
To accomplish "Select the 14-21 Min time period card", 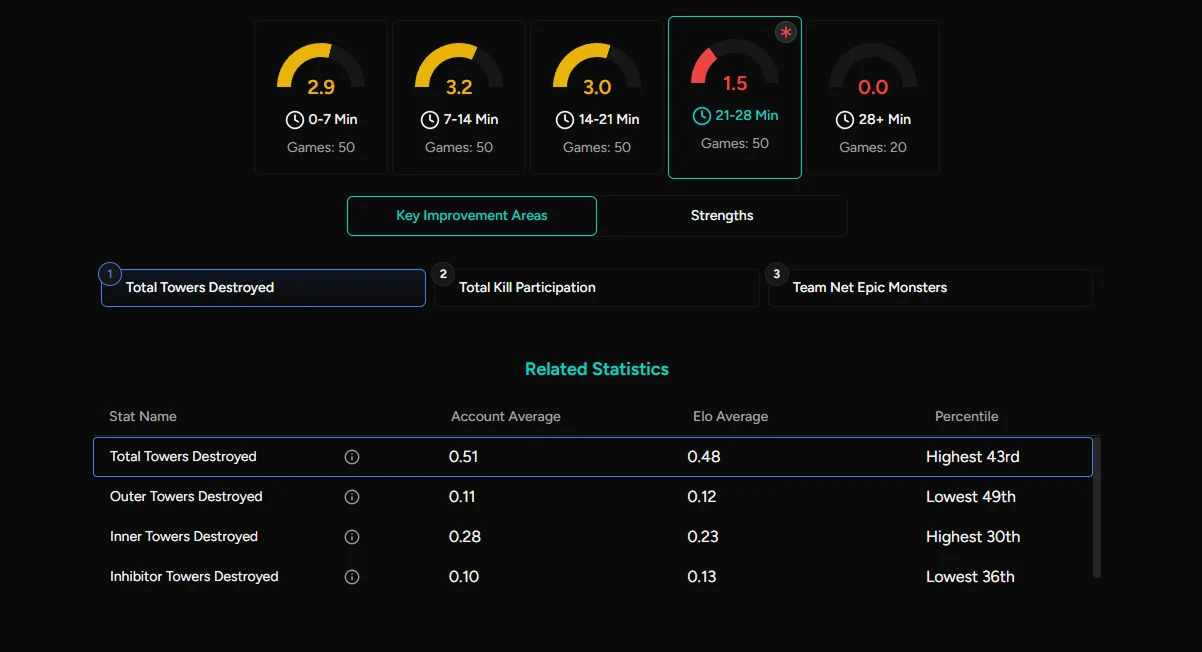I will [596, 97].
